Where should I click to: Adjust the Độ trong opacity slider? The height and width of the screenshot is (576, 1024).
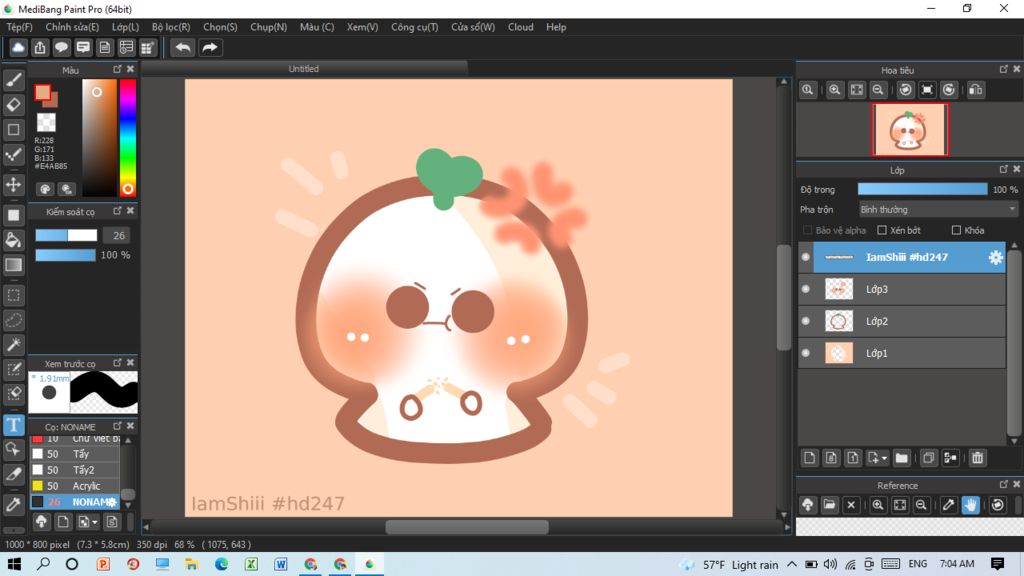tap(922, 189)
